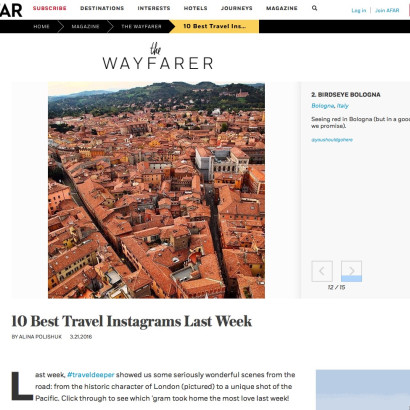Screen dimensions: 410x410
Task: Select the Magazine breadcrumb
Action: pos(85,26)
